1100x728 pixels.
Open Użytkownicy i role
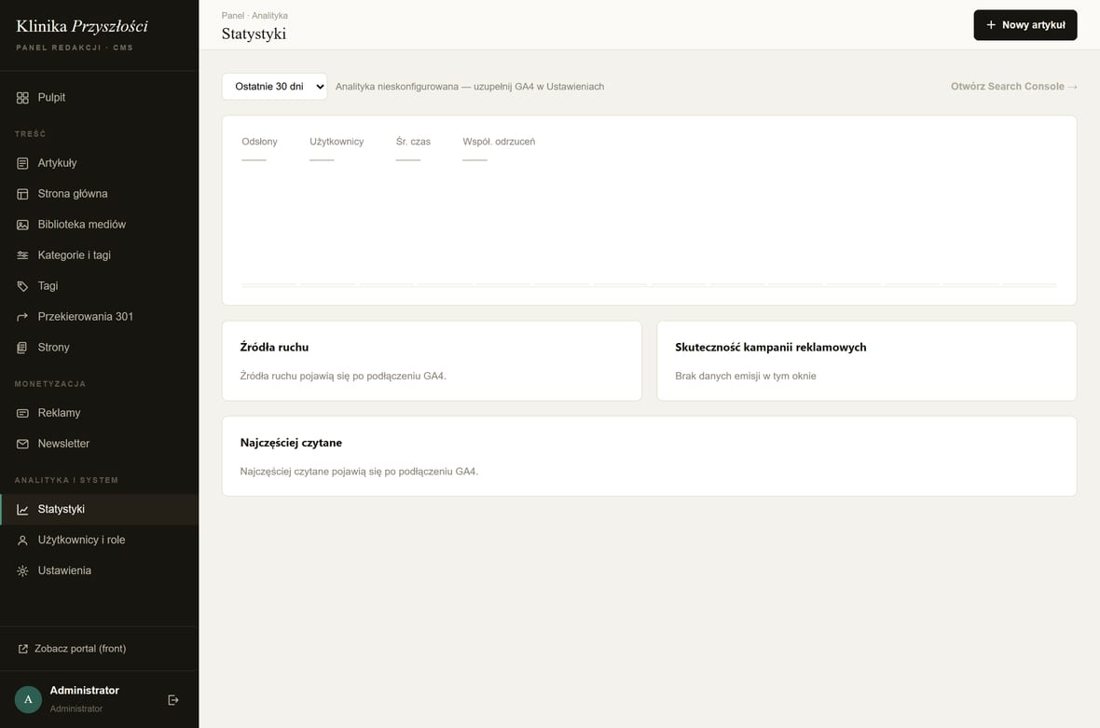tap(99, 540)
